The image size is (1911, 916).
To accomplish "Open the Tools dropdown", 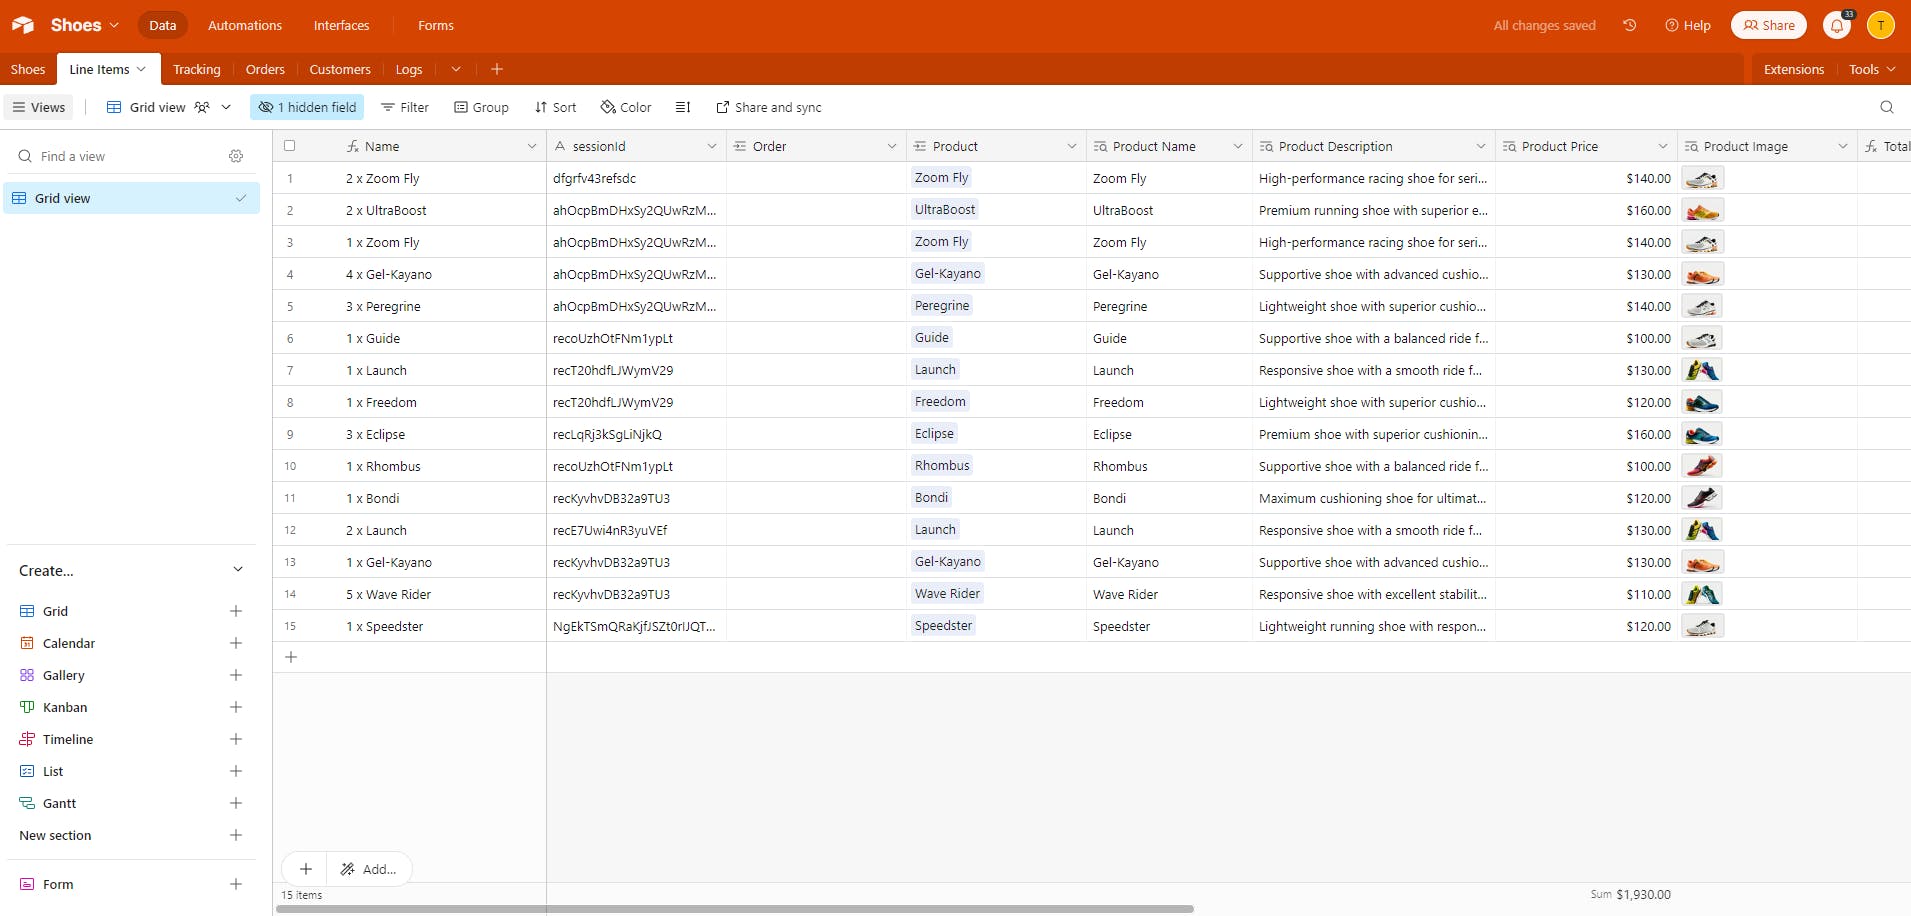I will pyautogui.click(x=1872, y=69).
